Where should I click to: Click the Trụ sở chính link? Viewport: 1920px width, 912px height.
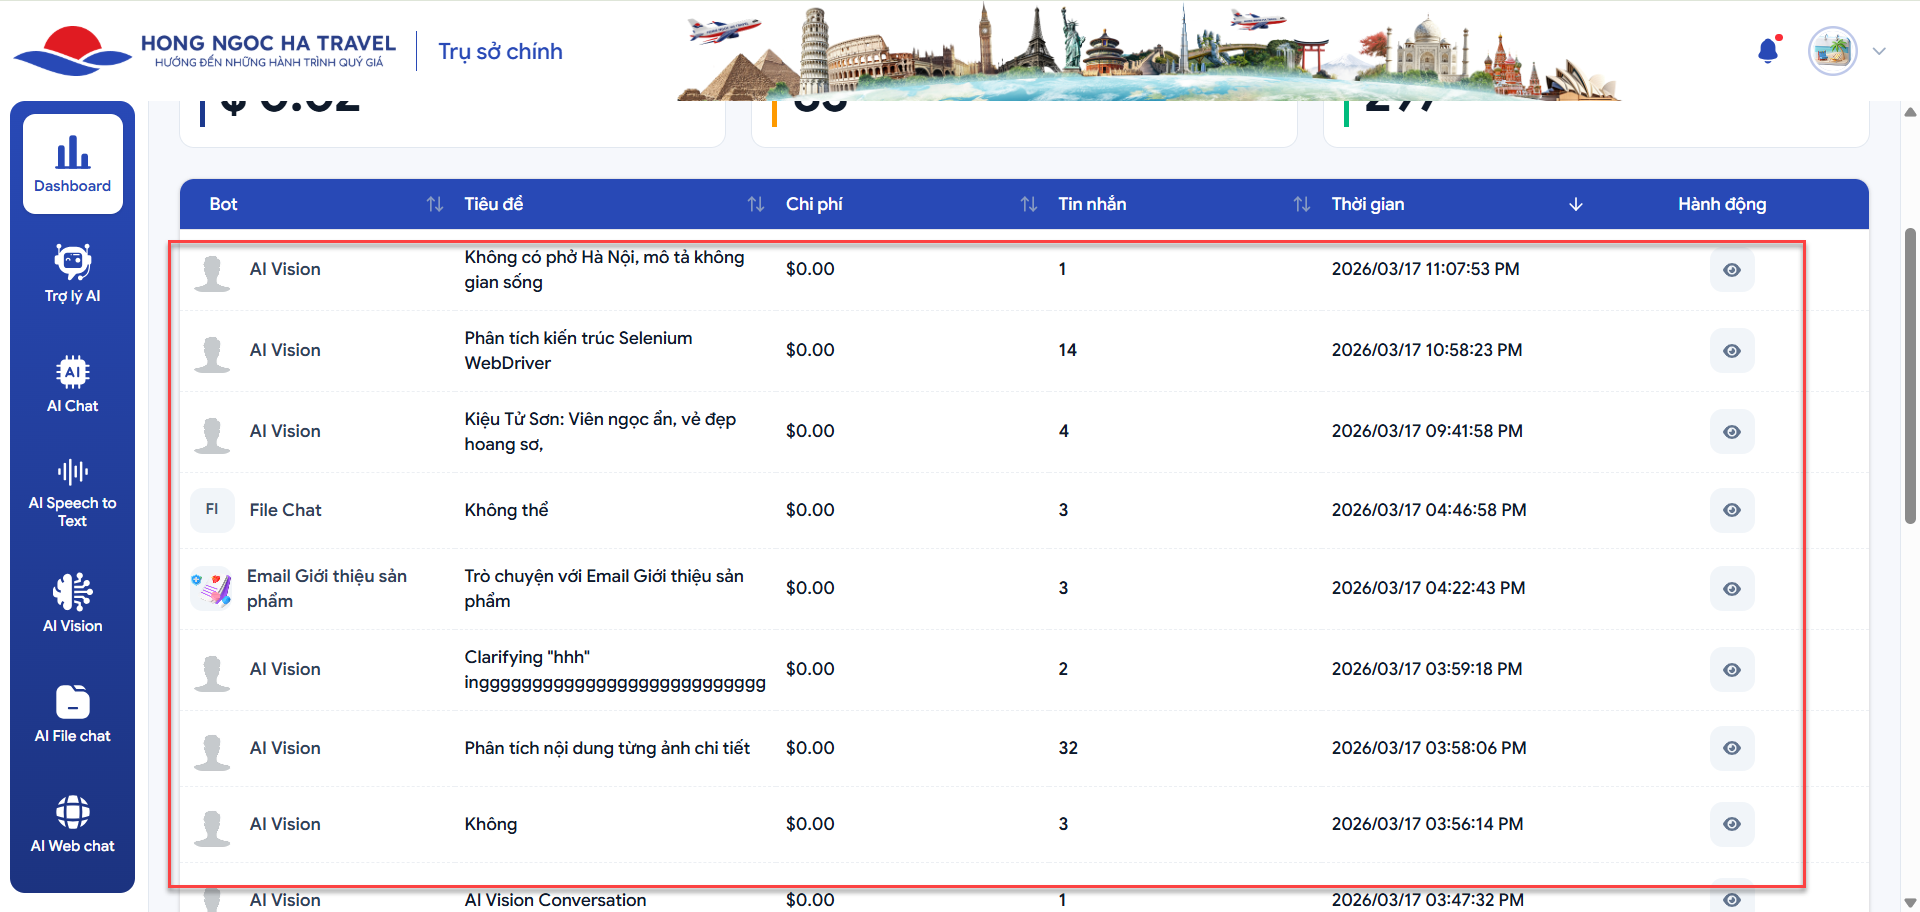click(x=500, y=52)
